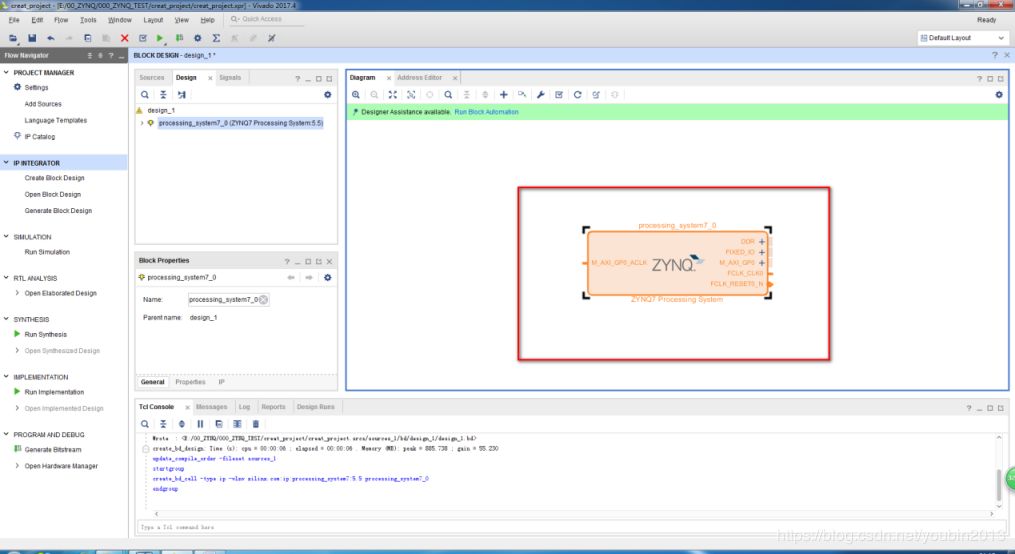Clear the Name field using X icon
This screenshot has width=1015, height=554.
pos(263,300)
